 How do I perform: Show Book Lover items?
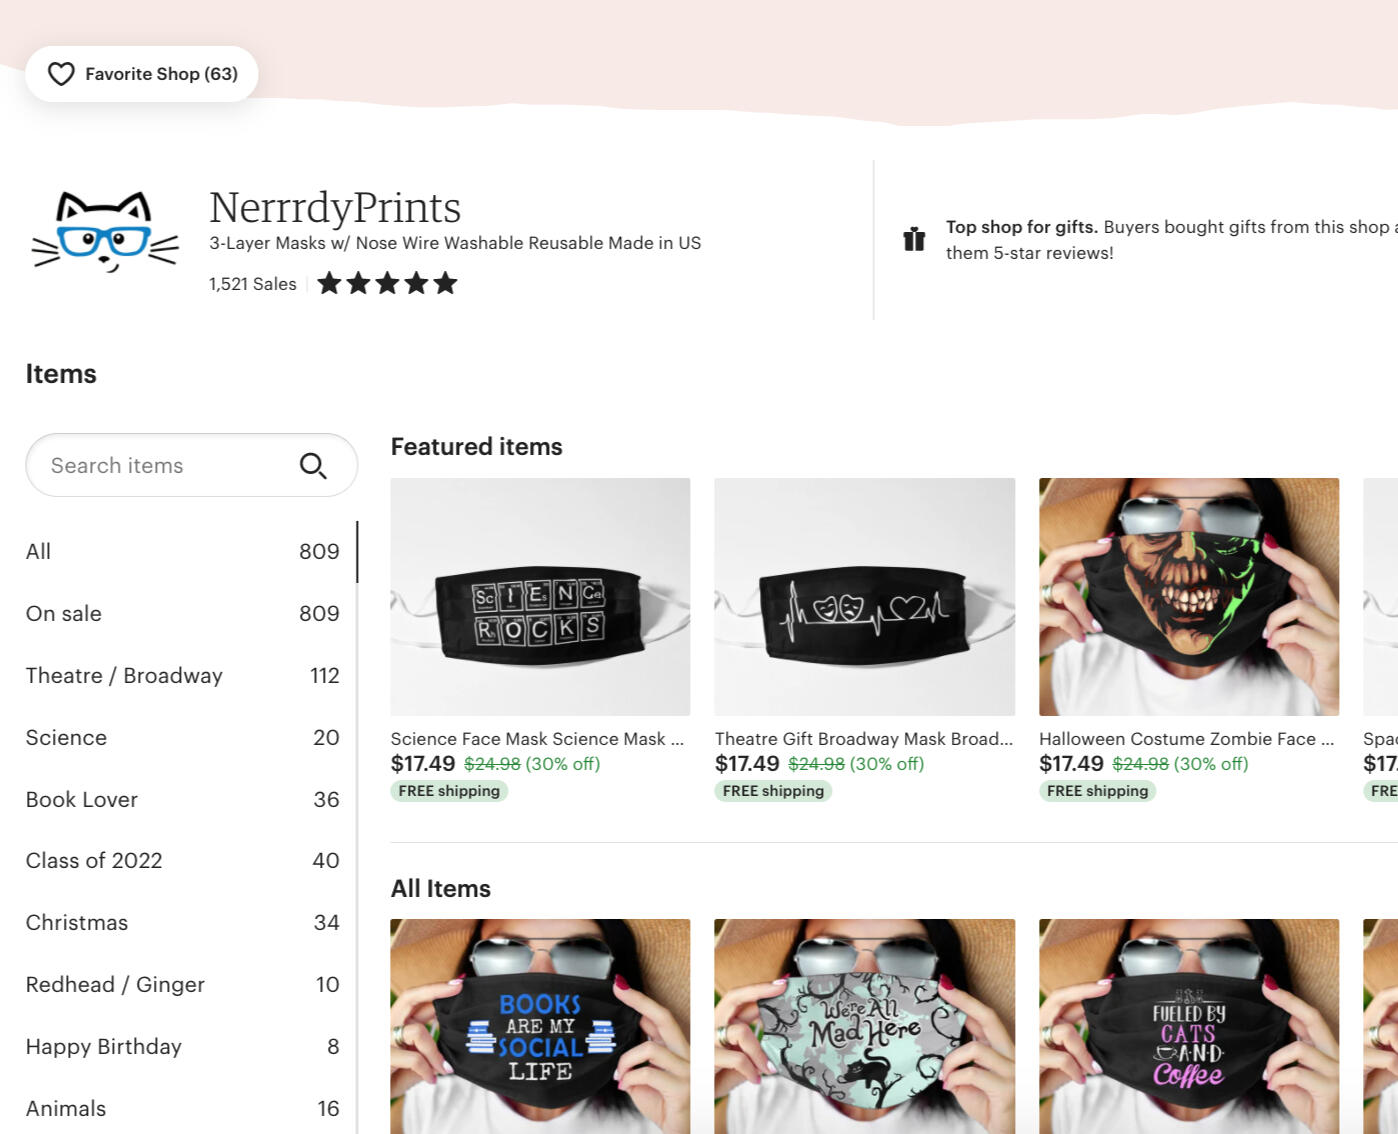tap(82, 800)
